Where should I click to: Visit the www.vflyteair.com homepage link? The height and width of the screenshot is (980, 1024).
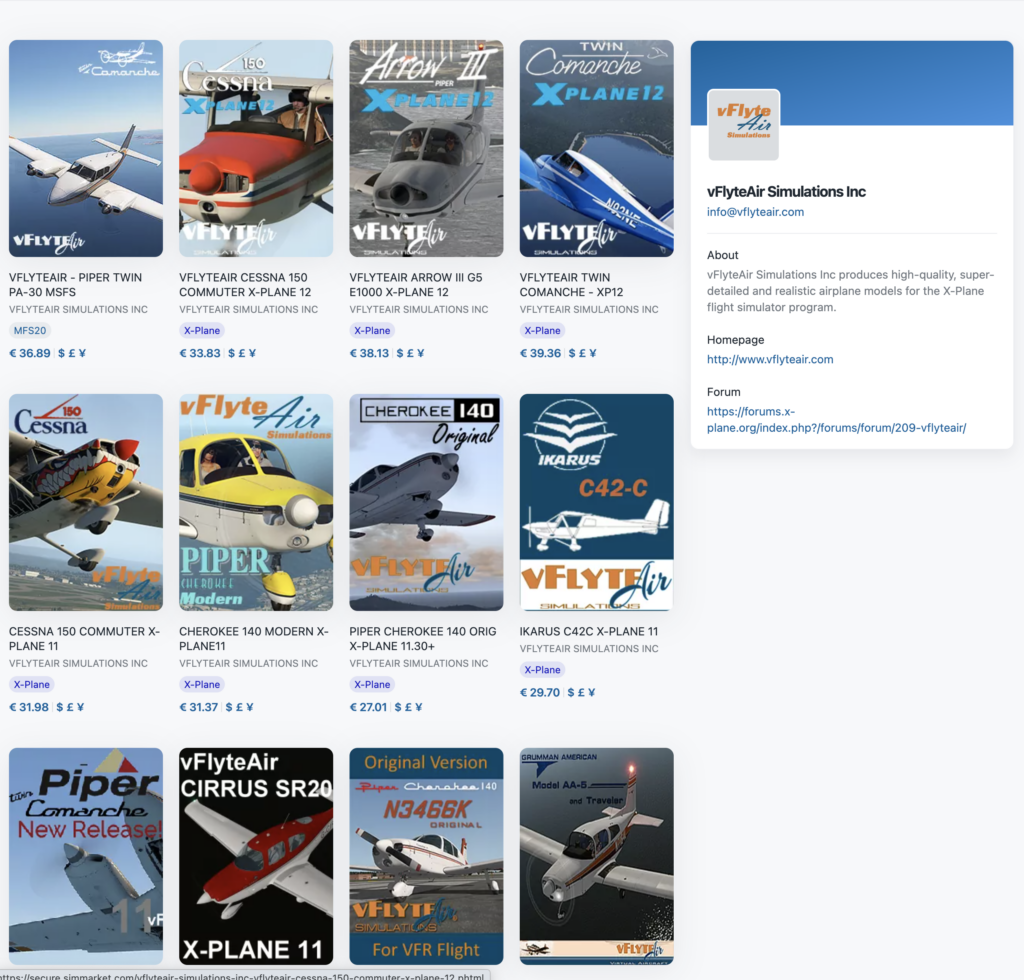[x=769, y=359]
